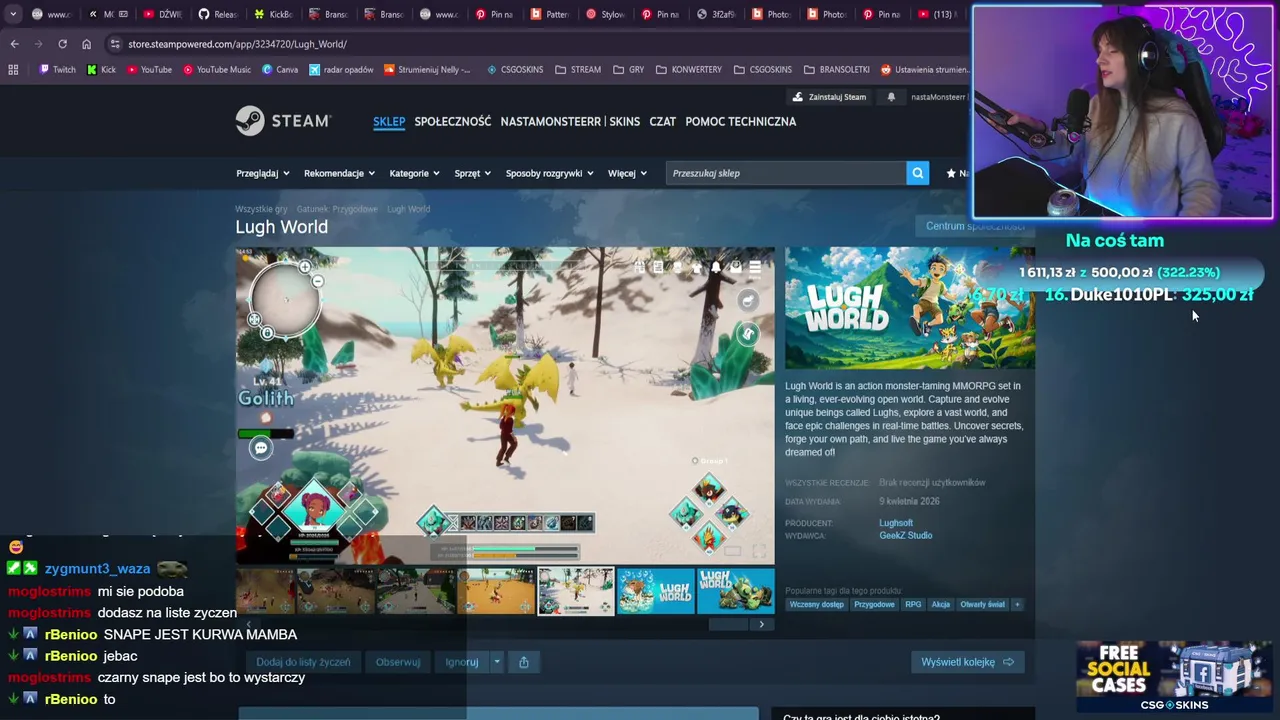Open the Canva bookmark
The height and width of the screenshot is (720, 1280).
click(280, 70)
